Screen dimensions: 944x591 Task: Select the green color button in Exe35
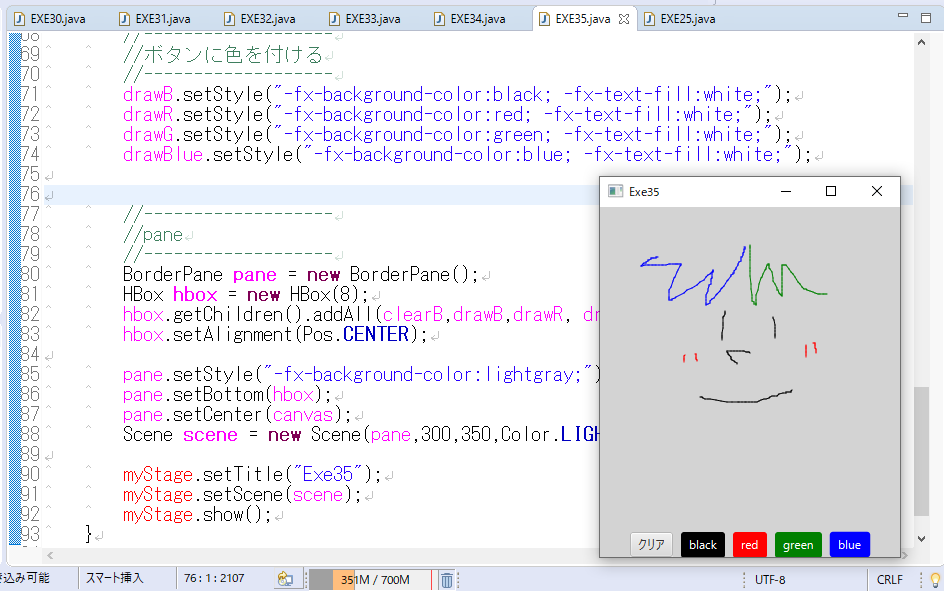click(x=798, y=545)
